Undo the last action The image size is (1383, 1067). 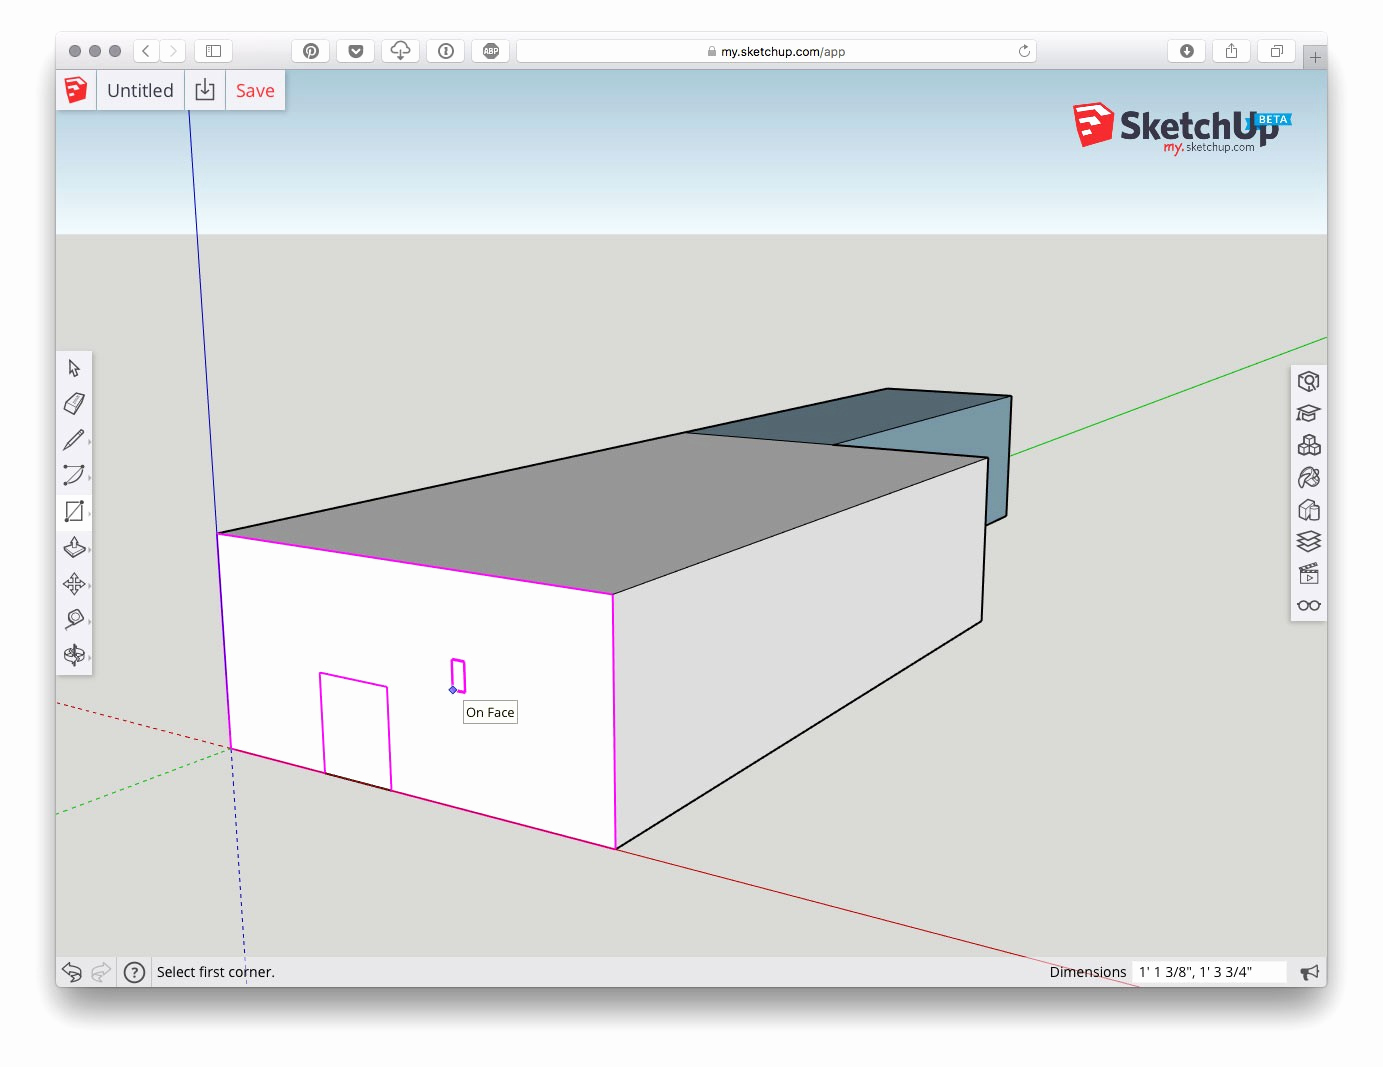coord(72,972)
